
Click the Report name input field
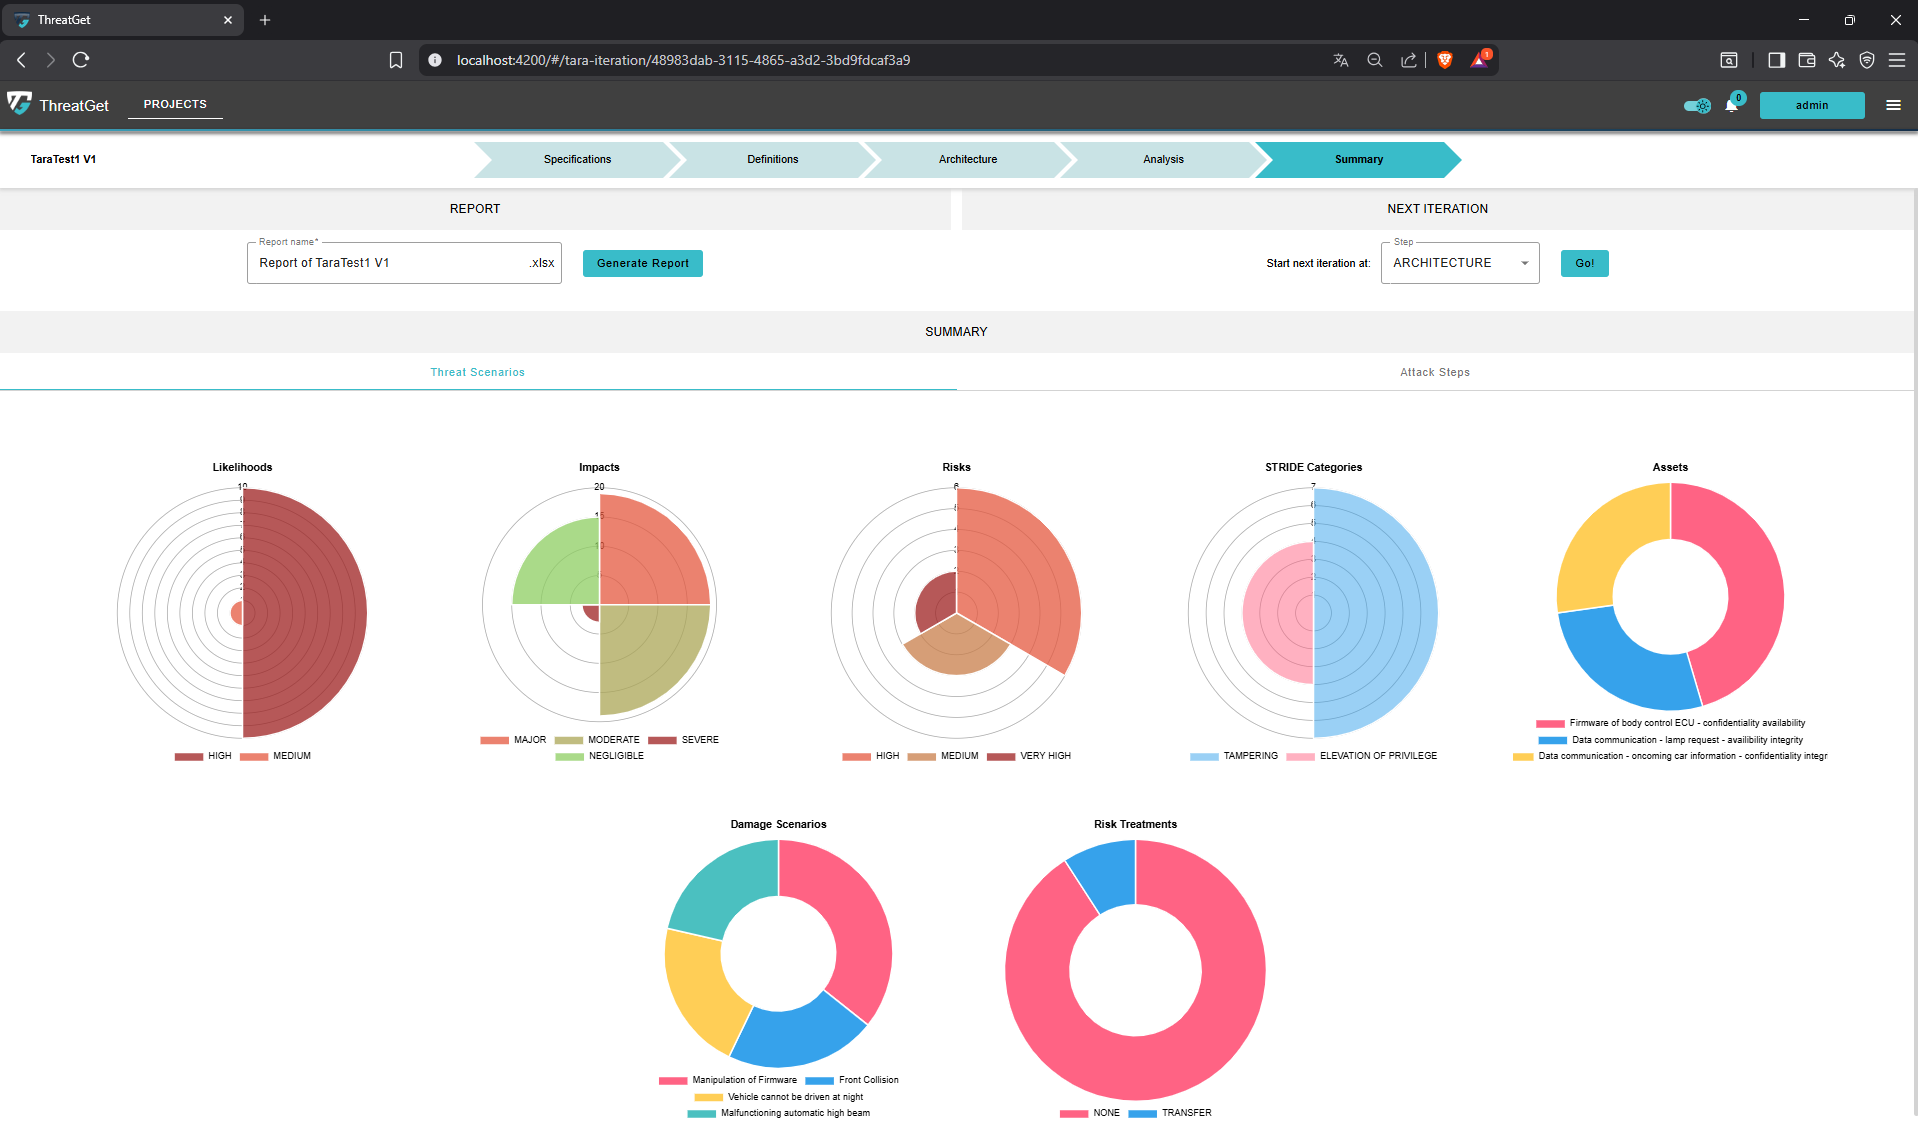click(390, 263)
